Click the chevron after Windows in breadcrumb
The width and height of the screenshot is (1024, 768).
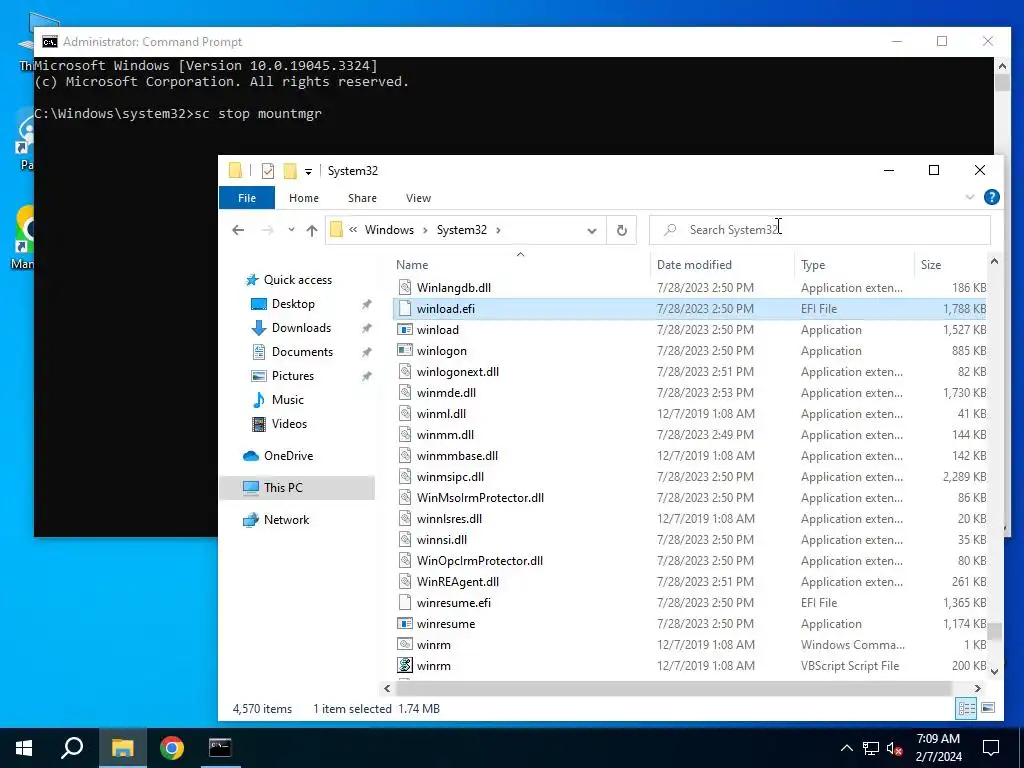[x=425, y=230]
